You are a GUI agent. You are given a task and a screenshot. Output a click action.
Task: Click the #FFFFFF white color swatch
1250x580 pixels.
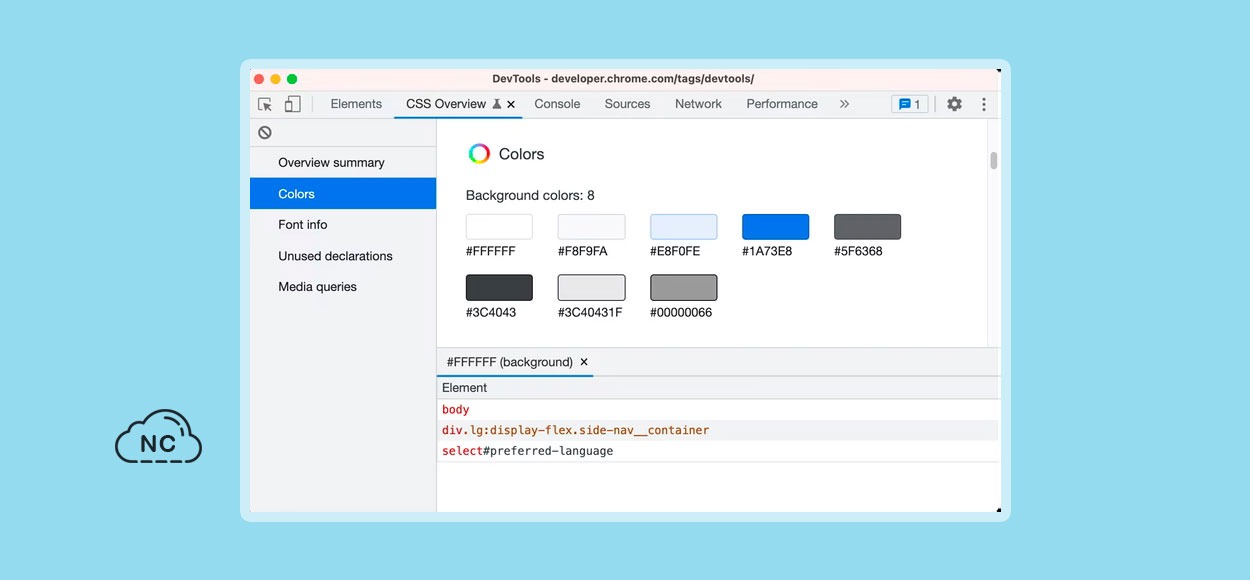point(499,227)
